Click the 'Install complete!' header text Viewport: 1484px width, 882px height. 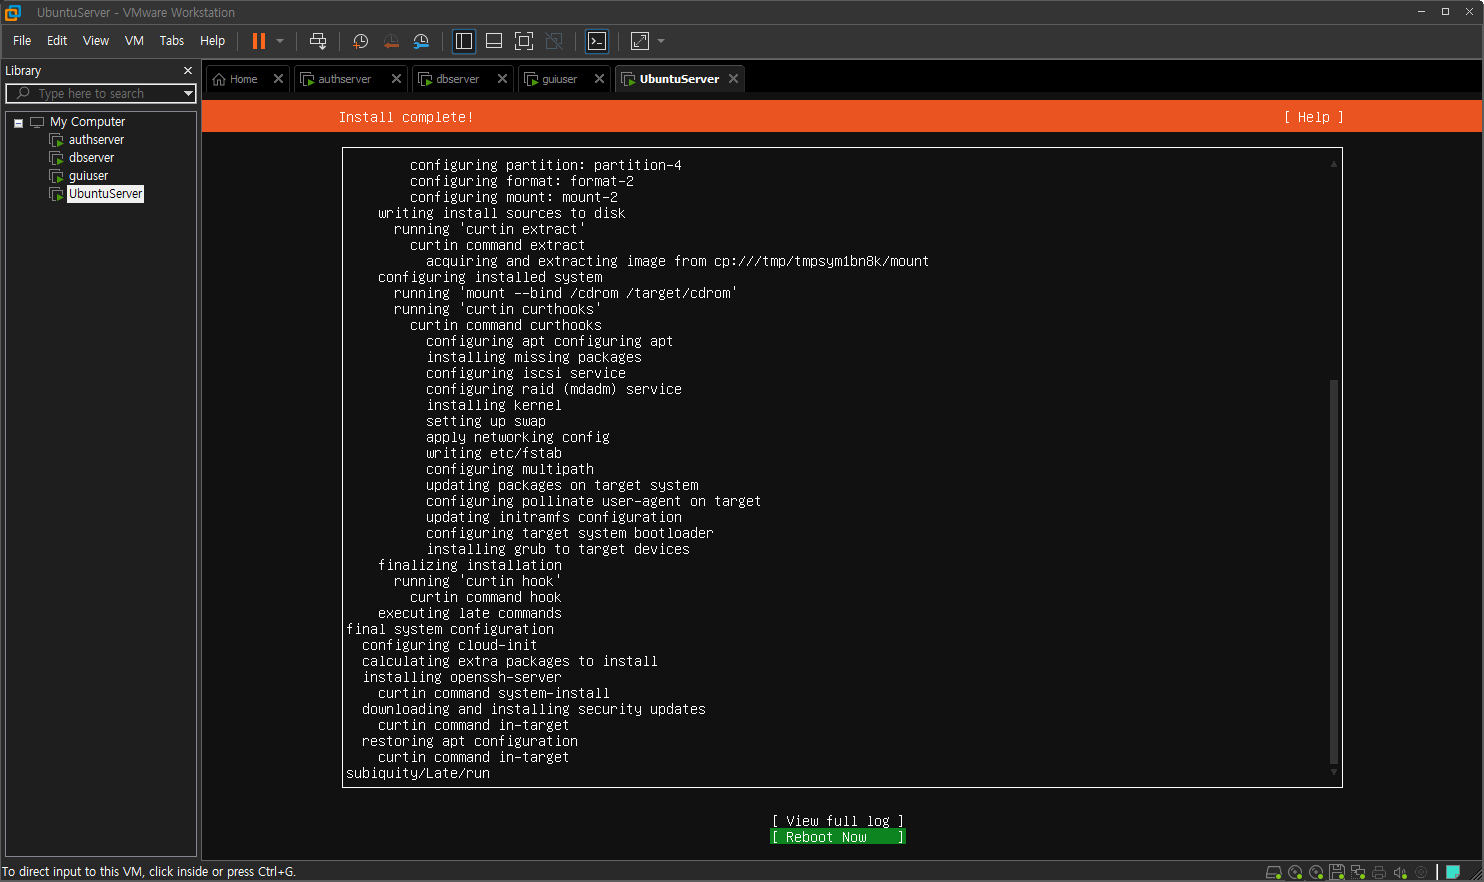coord(406,117)
